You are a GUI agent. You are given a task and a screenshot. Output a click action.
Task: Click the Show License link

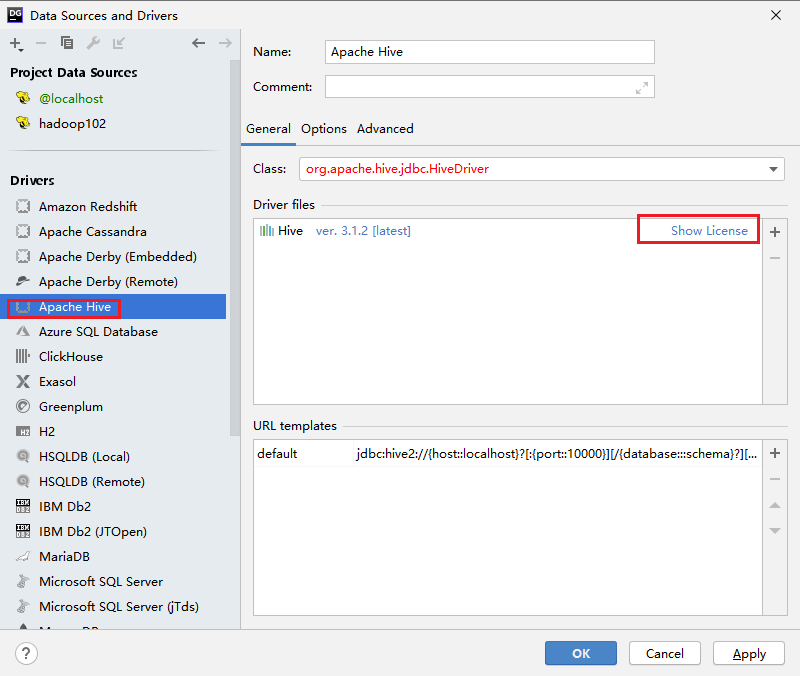709,231
